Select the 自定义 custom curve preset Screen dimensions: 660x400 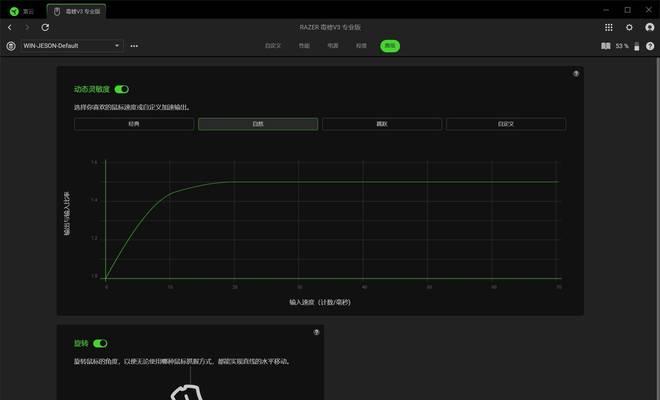click(x=506, y=124)
